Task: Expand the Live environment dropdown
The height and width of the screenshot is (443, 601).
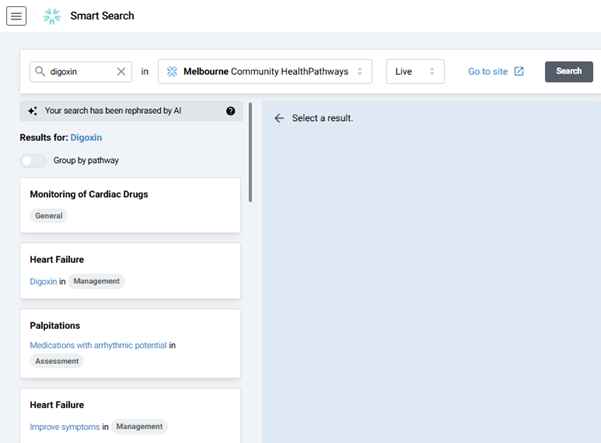Action: coord(415,71)
